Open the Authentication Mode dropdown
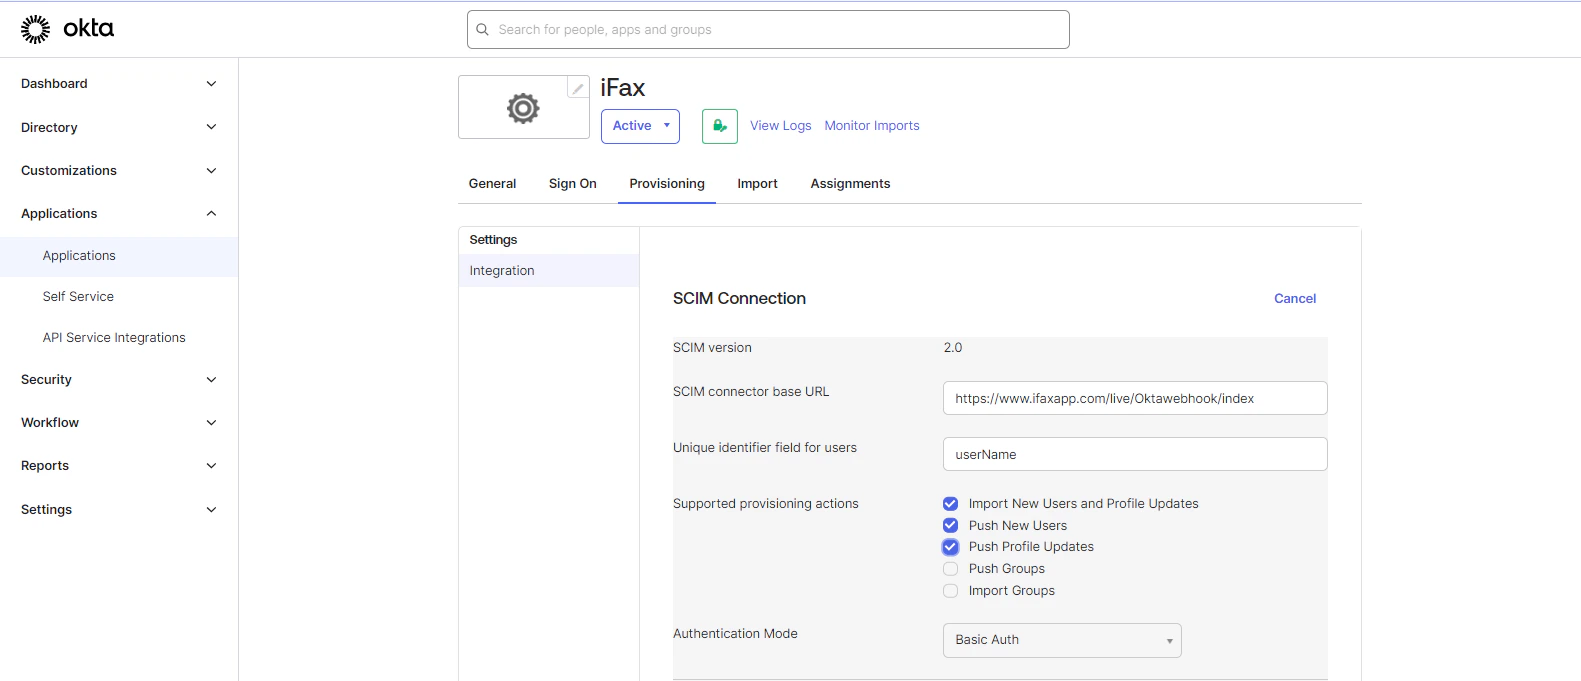 pyautogui.click(x=1062, y=640)
